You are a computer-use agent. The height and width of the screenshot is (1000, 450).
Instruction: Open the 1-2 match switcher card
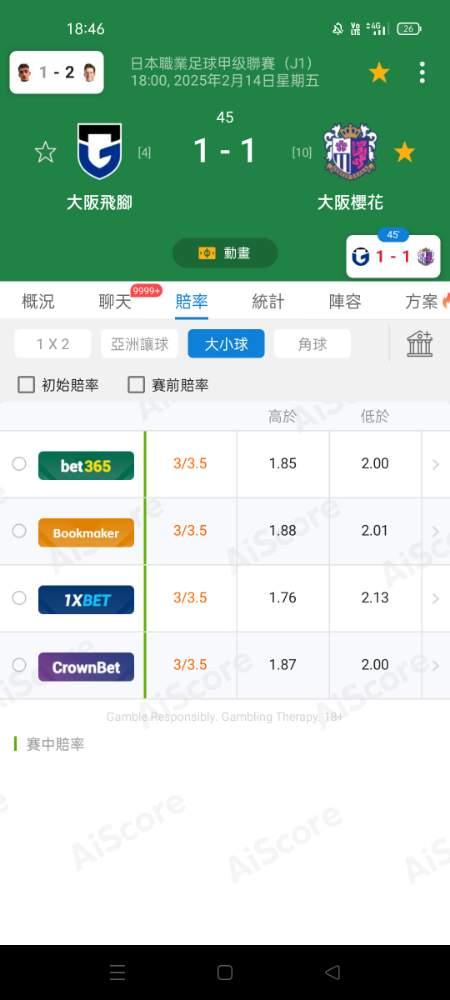(x=57, y=73)
